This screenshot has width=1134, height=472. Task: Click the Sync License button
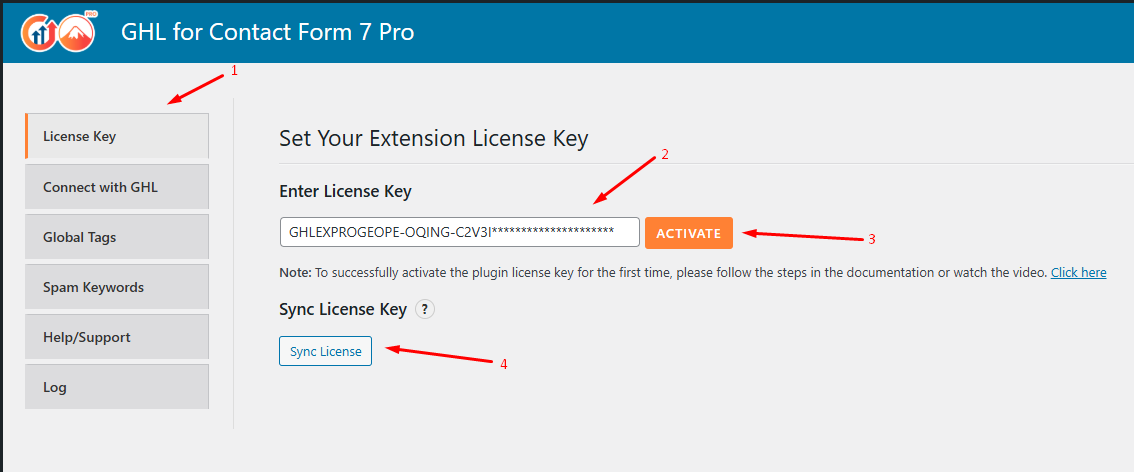[325, 352]
